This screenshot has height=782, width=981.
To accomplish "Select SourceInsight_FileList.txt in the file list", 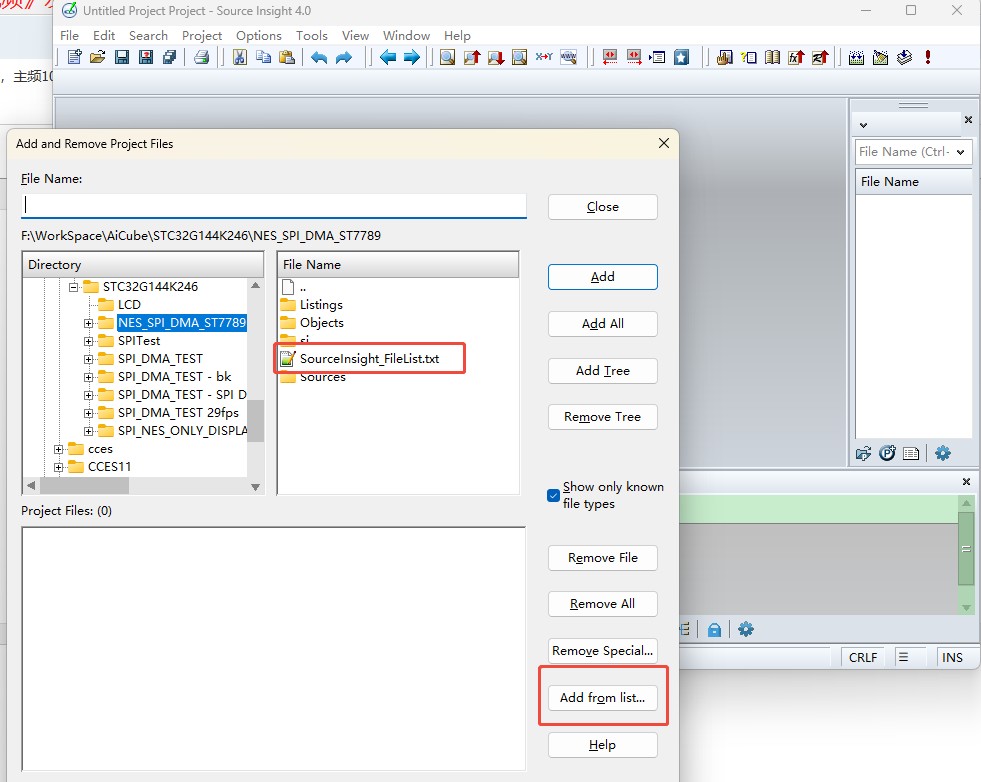I will point(369,359).
